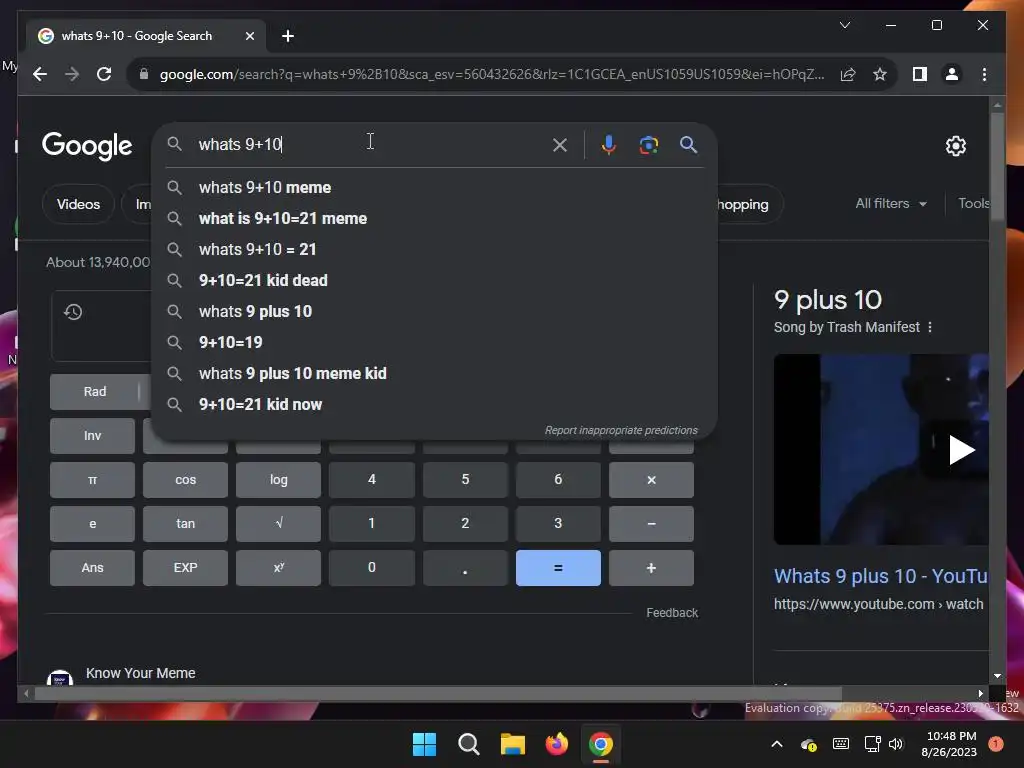Submit search with magnifier button
Screen dimensions: 1024x768
(x=688, y=145)
